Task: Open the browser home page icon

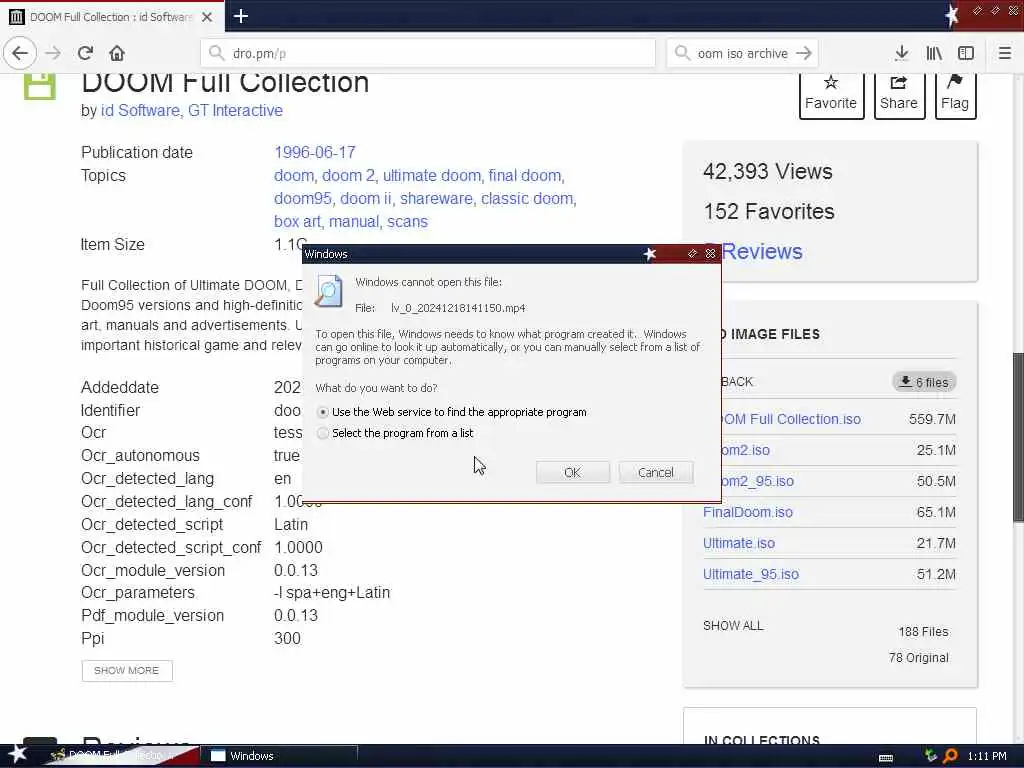Action: pyautogui.click(x=117, y=53)
